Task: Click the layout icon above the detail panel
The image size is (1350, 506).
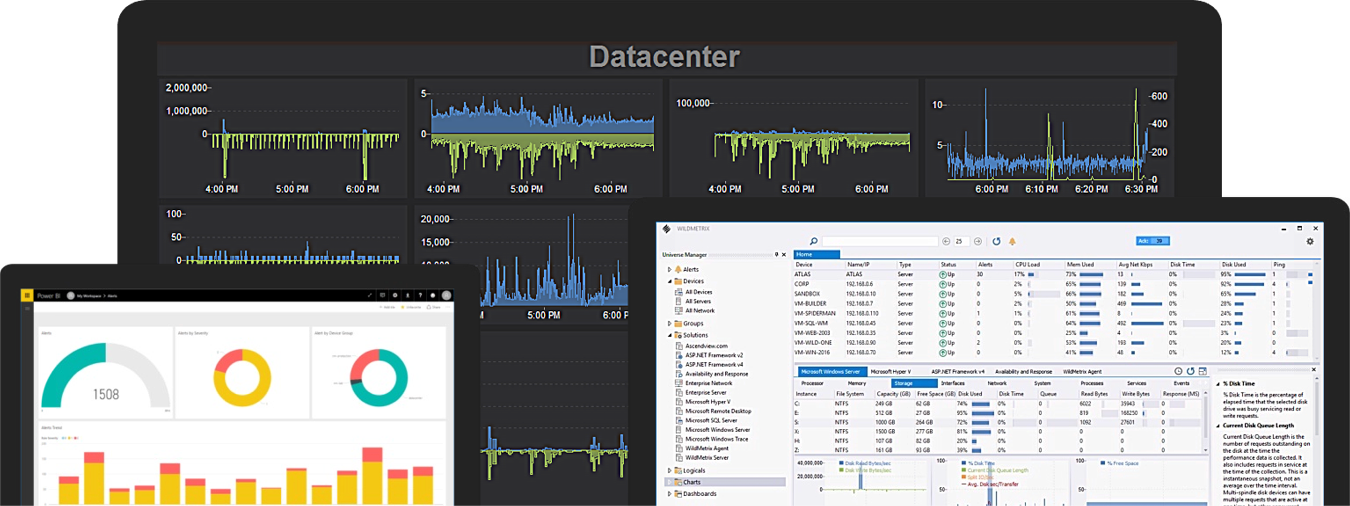Action: [x=1202, y=371]
